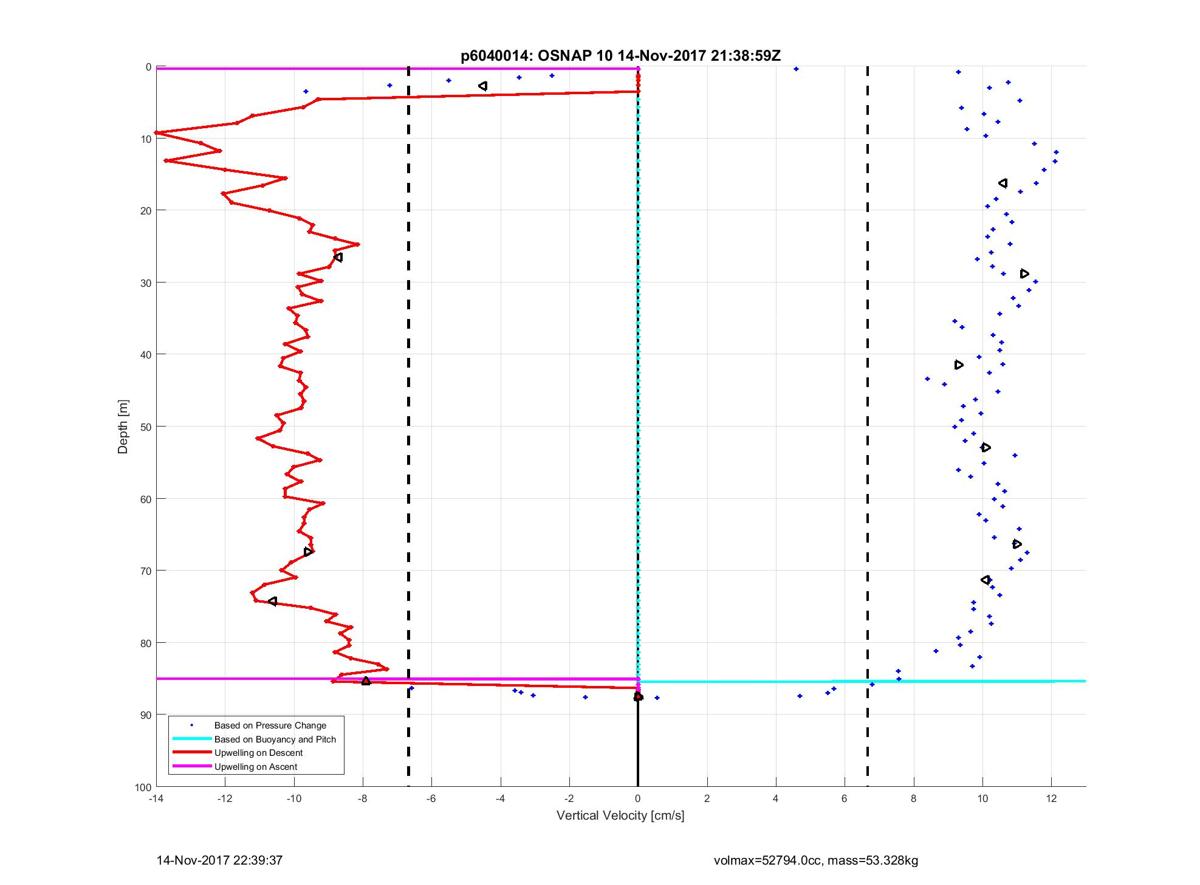Click the left triangle marker on red curve near 67 m depth
This screenshot has height=885, width=1200.
(308, 552)
